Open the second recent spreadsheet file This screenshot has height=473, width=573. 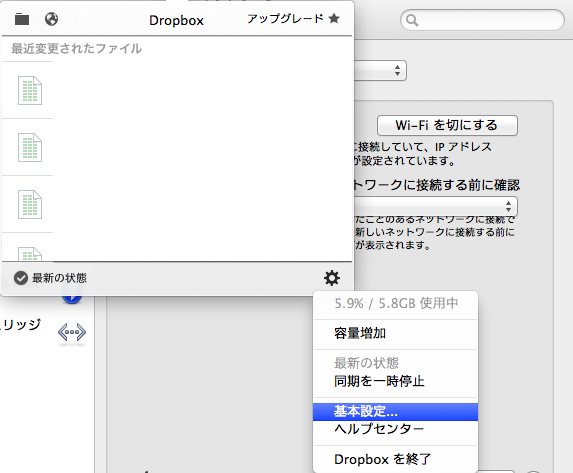pyautogui.click(x=30, y=147)
